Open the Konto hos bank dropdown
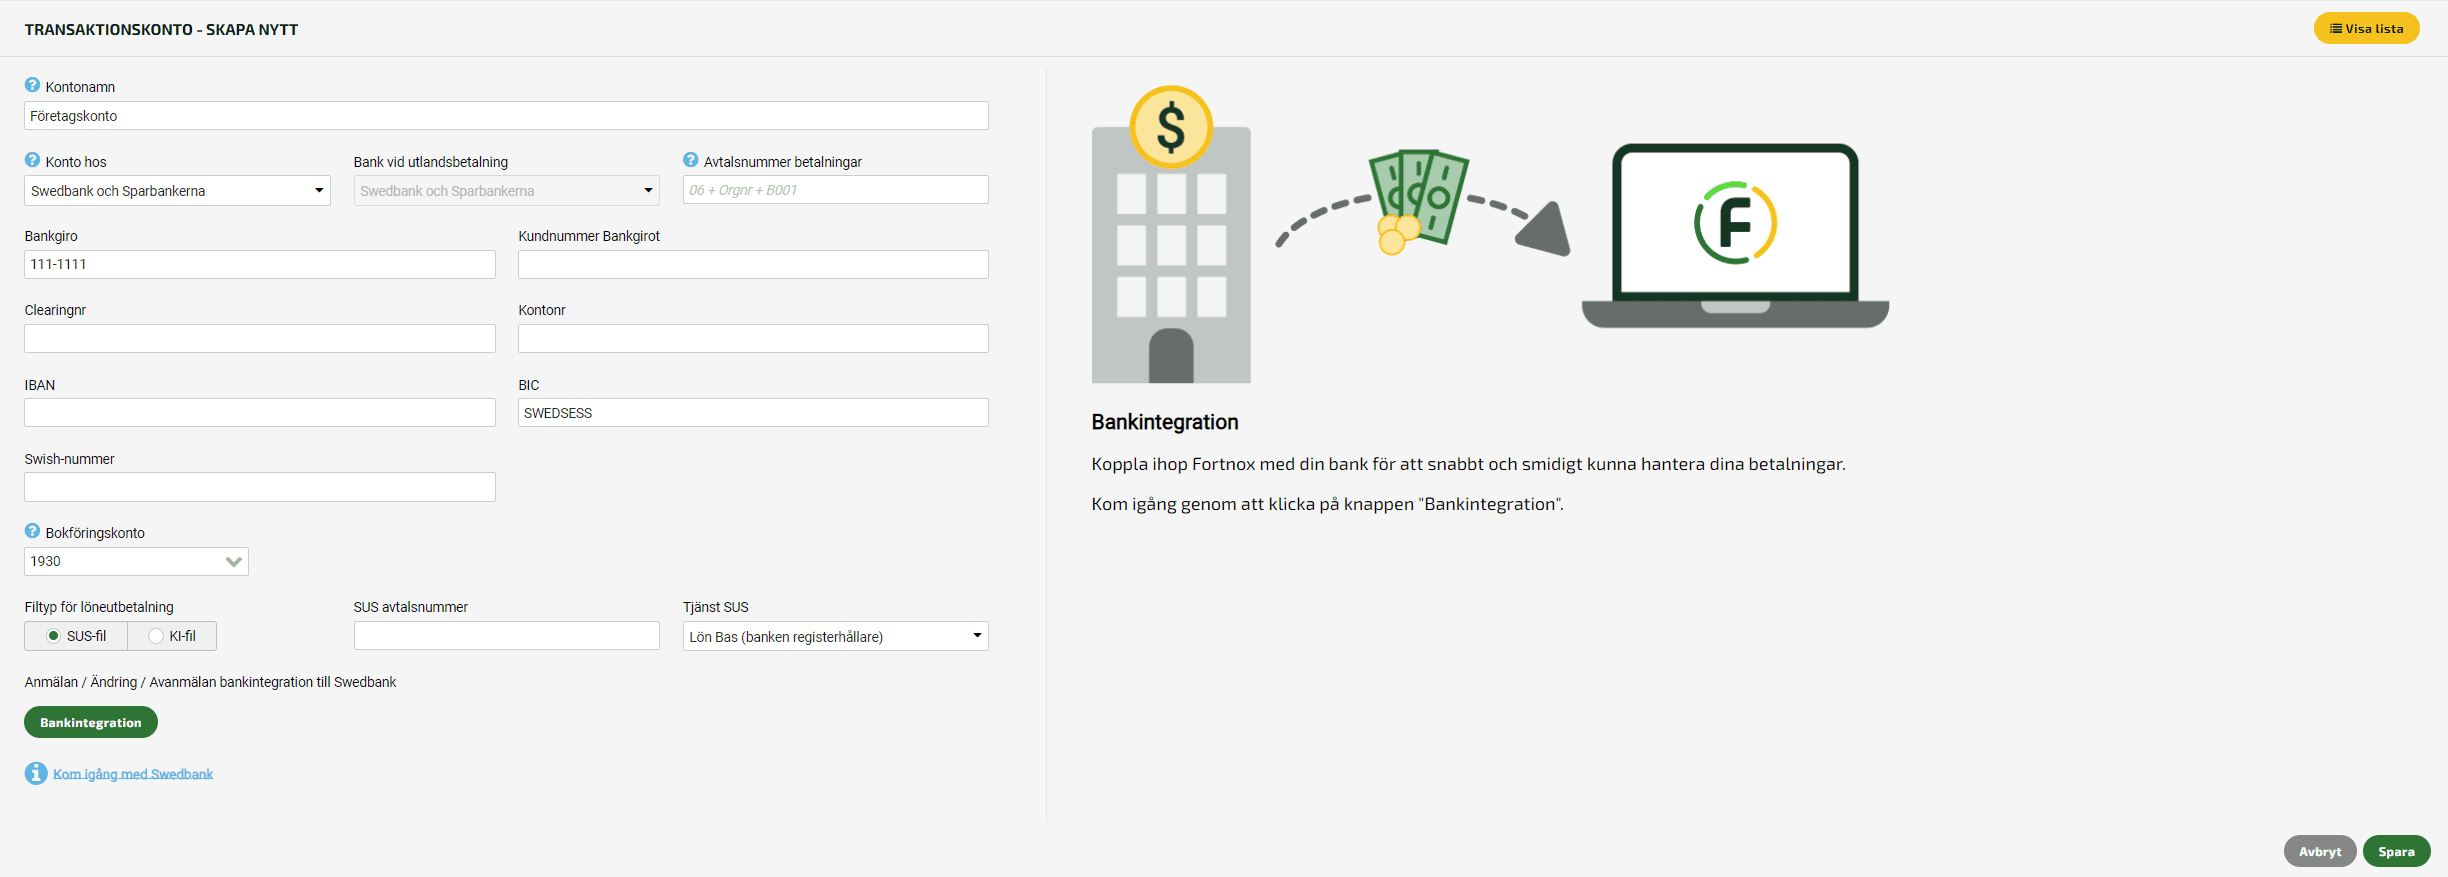 click(x=177, y=191)
